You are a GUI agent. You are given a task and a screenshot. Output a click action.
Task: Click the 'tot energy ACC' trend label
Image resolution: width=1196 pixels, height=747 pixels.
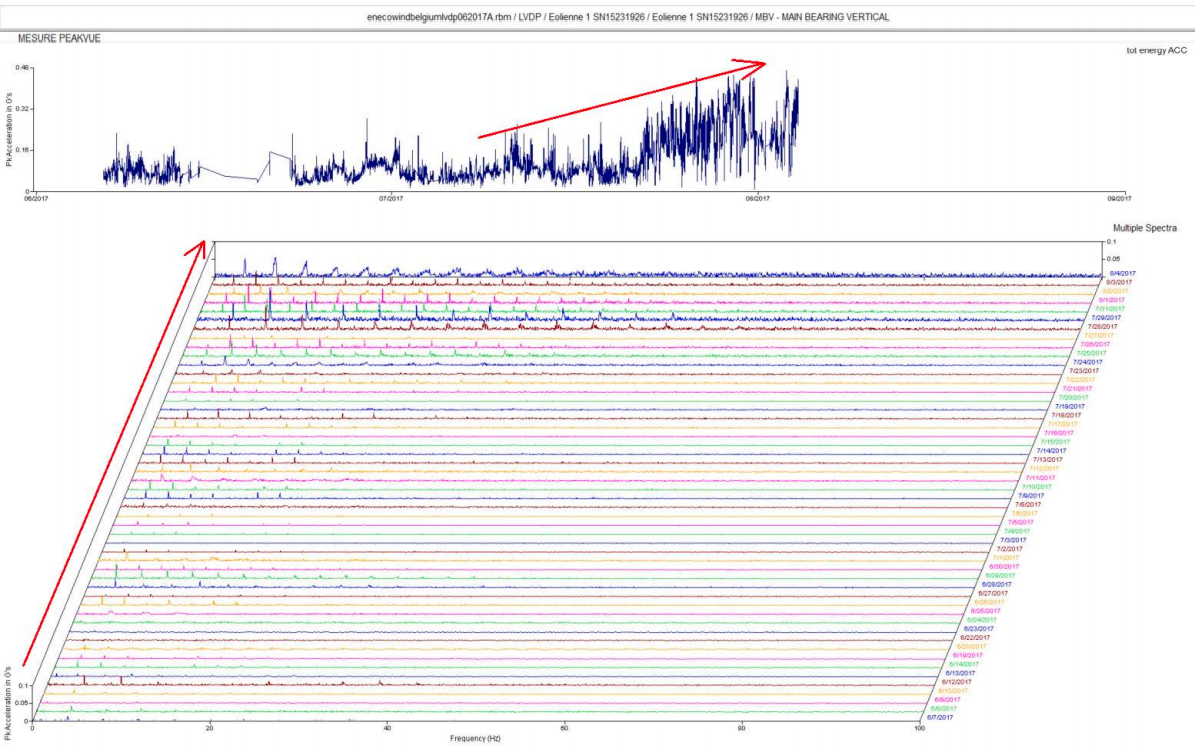coord(1155,49)
